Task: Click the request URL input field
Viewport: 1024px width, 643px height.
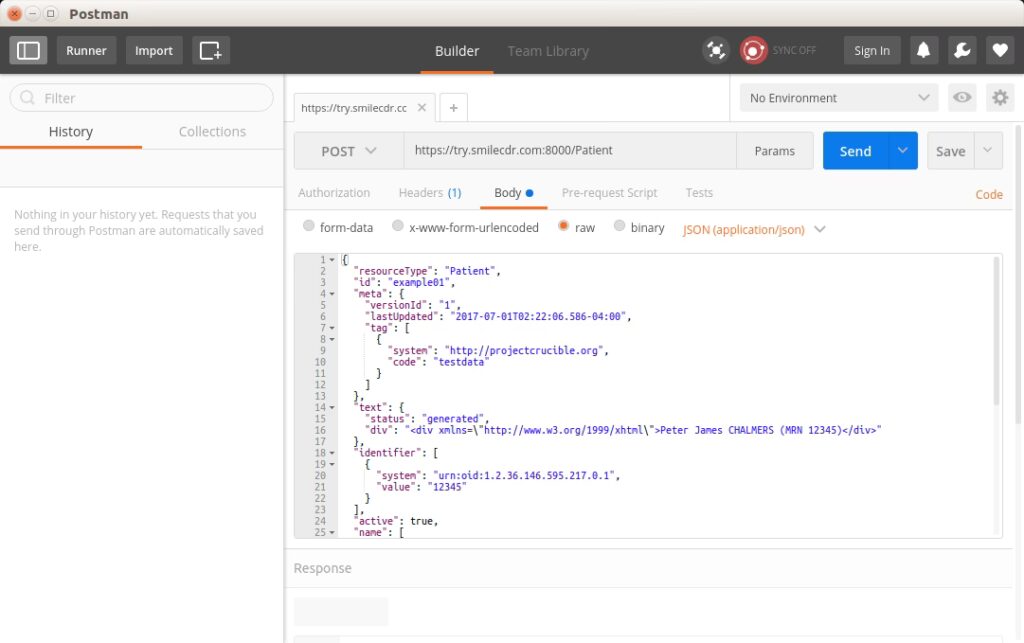Action: pos(570,151)
